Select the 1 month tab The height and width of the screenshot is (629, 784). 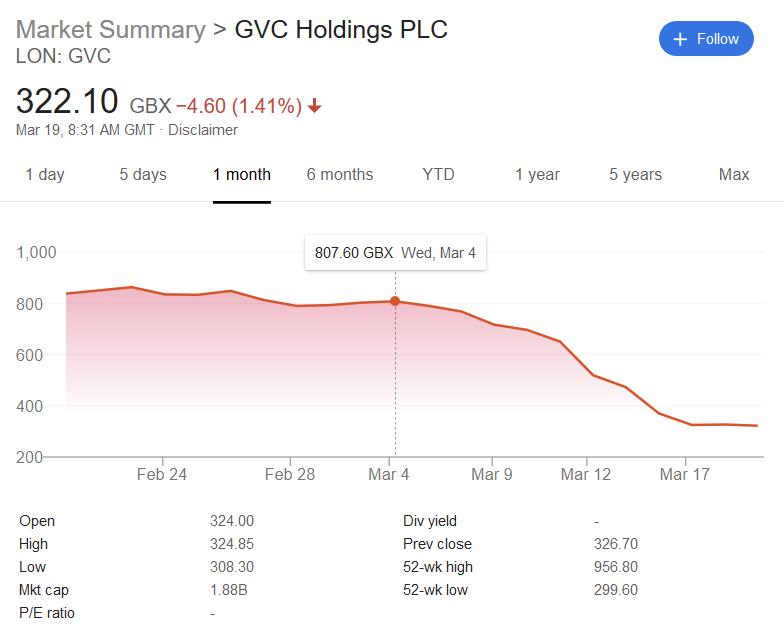pyautogui.click(x=242, y=174)
